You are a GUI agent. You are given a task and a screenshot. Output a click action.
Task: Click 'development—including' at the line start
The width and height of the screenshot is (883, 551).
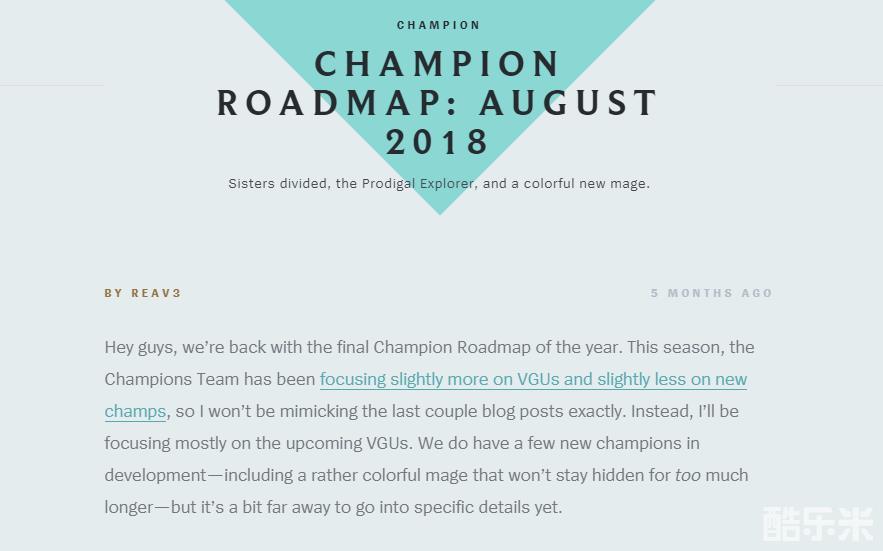click(199, 475)
